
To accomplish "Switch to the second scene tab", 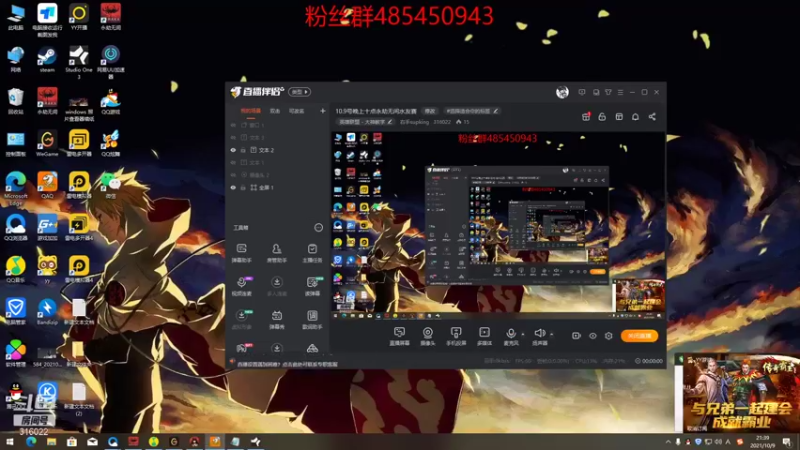I will coord(275,111).
